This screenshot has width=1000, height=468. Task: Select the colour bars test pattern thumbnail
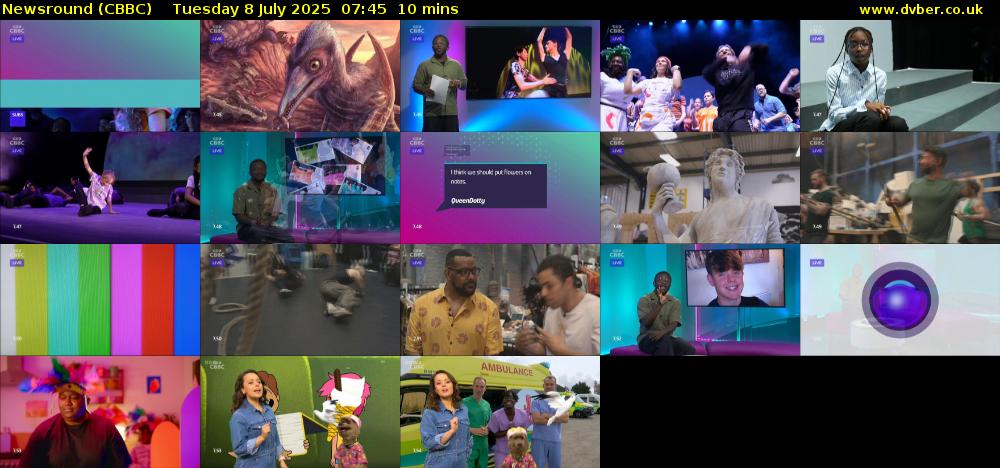[x=100, y=300]
